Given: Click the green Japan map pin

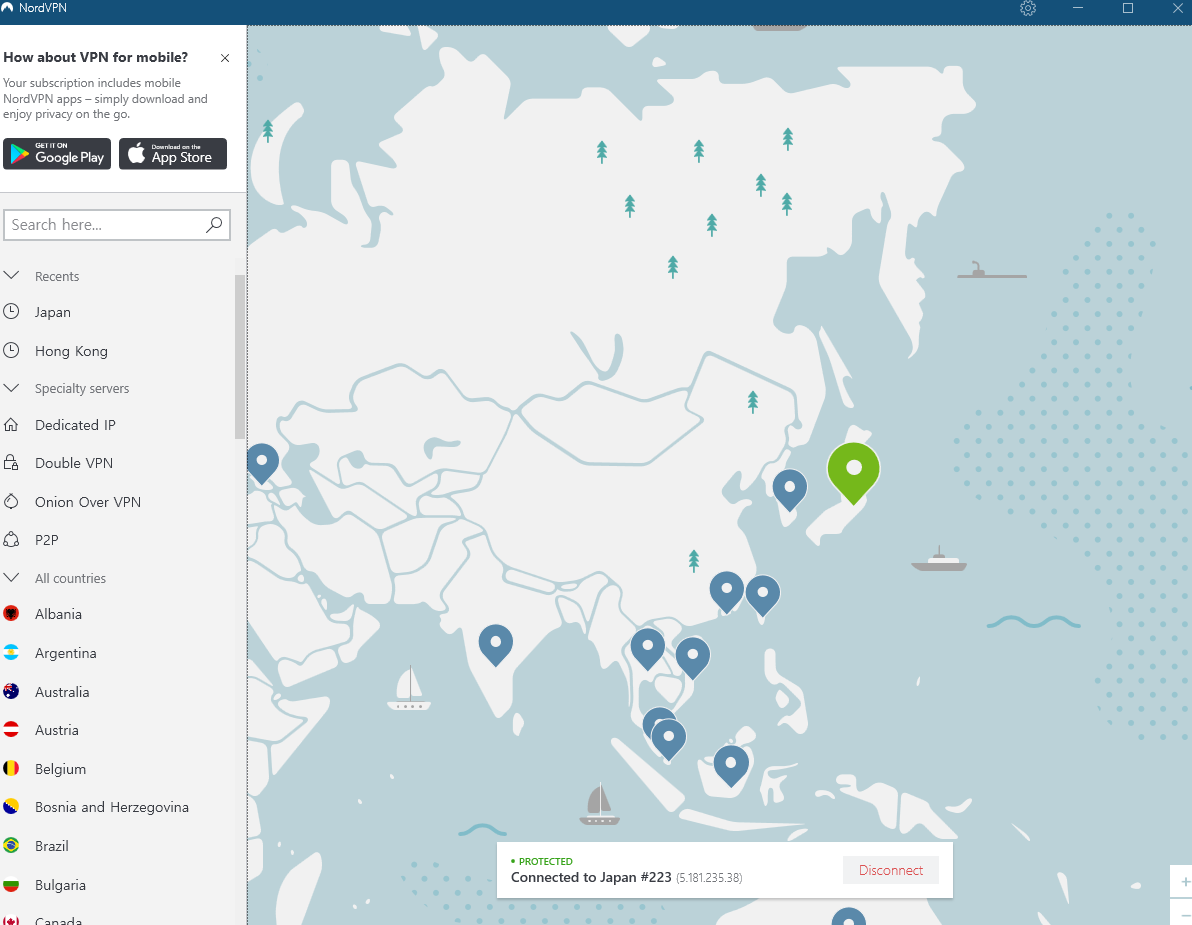Looking at the screenshot, I should (854, 473).
